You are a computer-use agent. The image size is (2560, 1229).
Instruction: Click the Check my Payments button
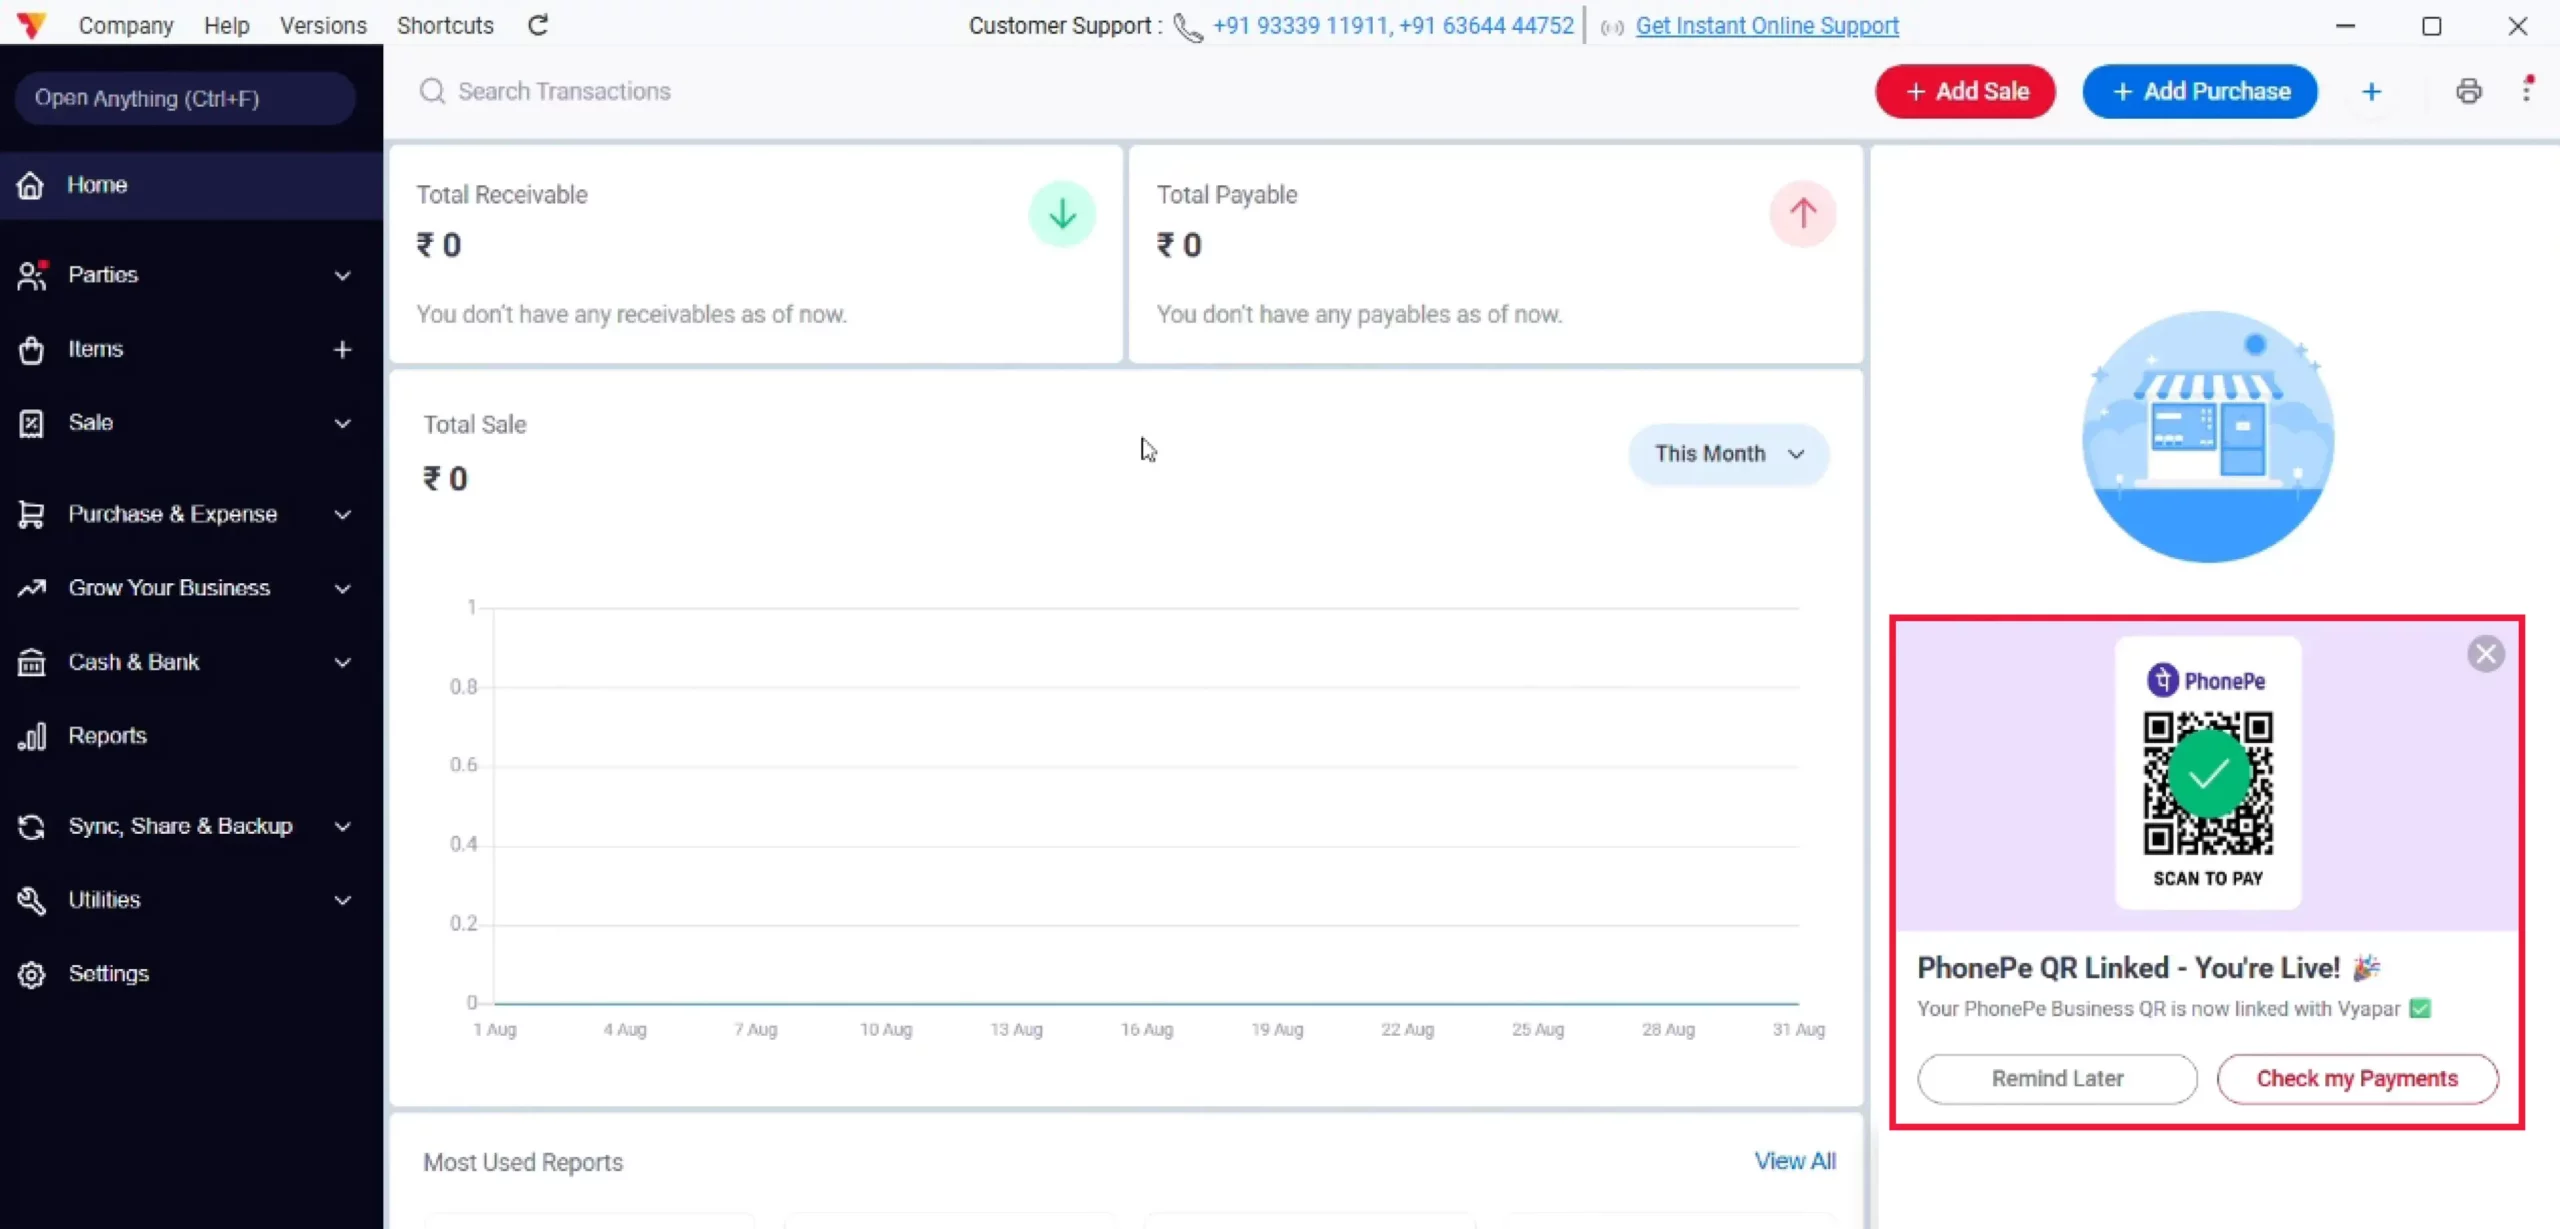point(2357,1078)
